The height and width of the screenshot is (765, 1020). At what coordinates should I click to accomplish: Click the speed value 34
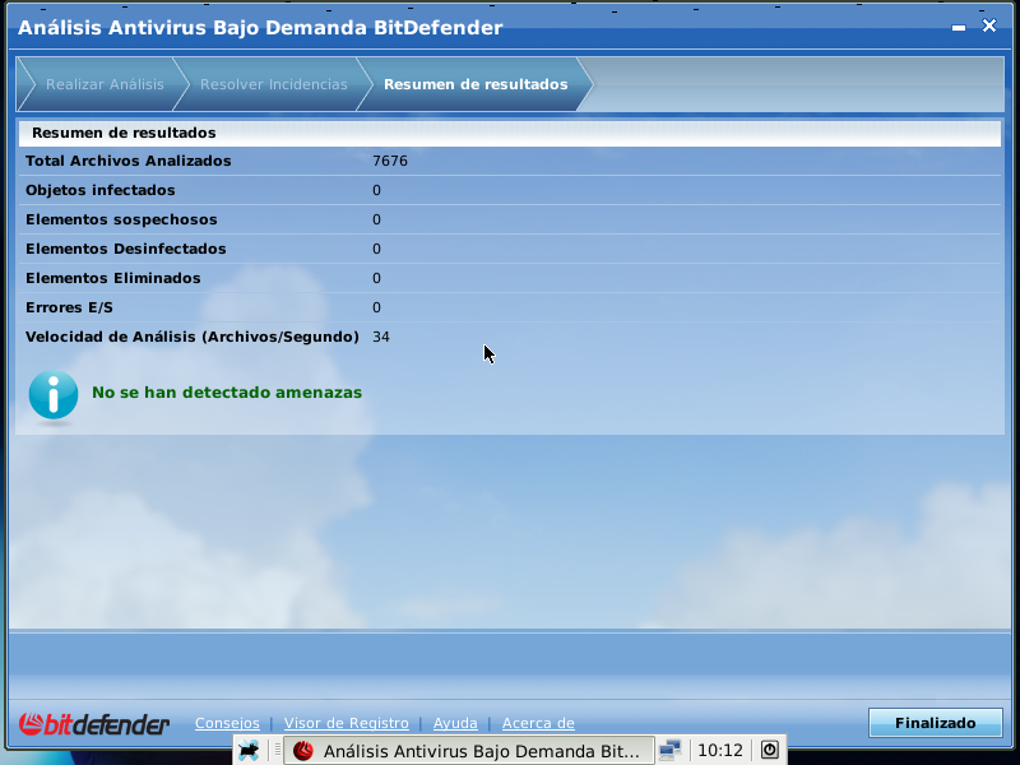click(x=381, y=337)
